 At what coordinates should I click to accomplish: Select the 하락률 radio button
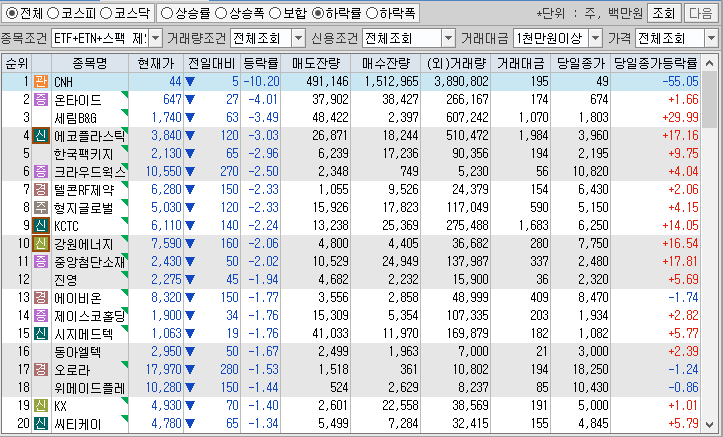[x=318, y=13]
